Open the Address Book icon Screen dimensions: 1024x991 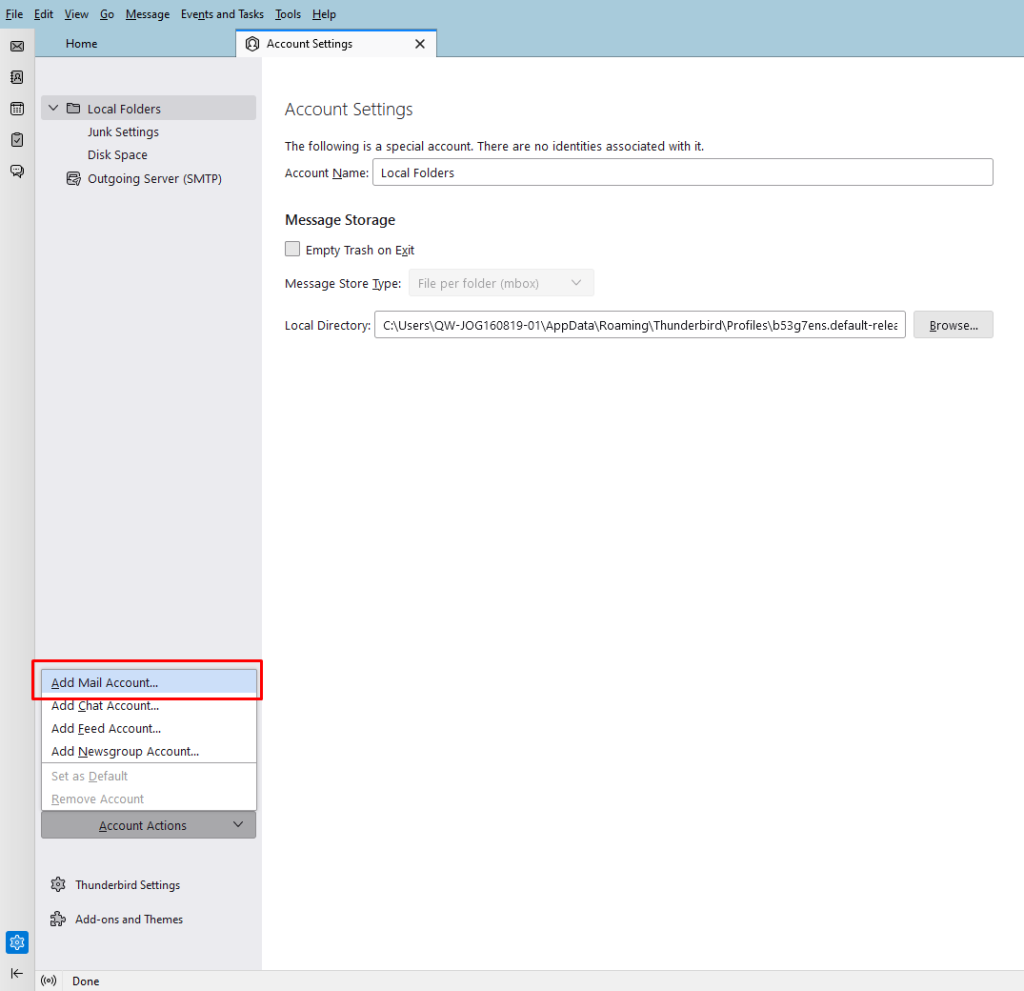[17, 77]
